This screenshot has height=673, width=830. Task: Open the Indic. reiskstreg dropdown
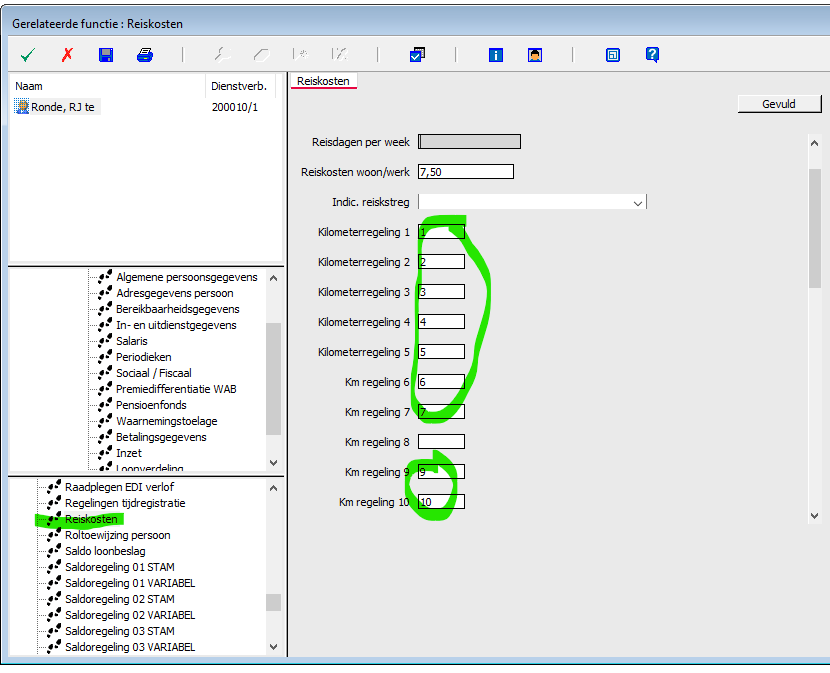coord(638,202)
